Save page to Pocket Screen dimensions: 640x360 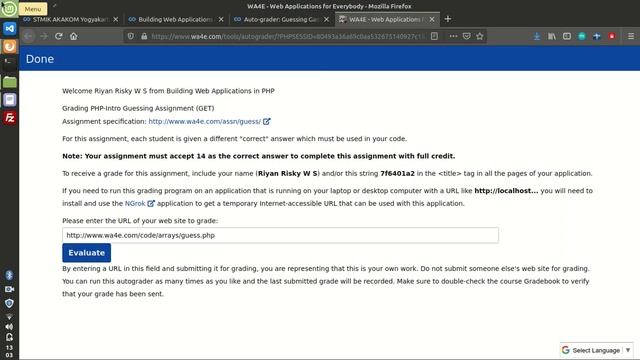[x=467, y=36]
